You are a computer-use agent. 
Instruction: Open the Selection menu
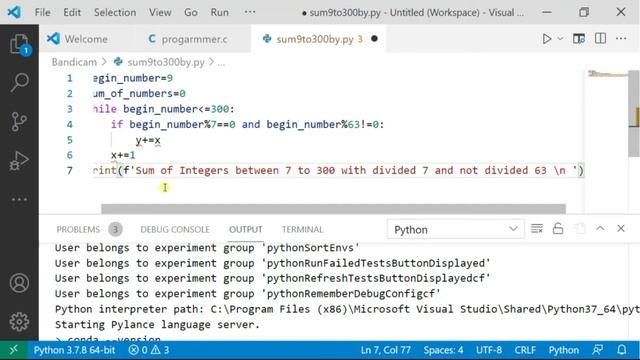pyautogui.click(x=115, y=12)
